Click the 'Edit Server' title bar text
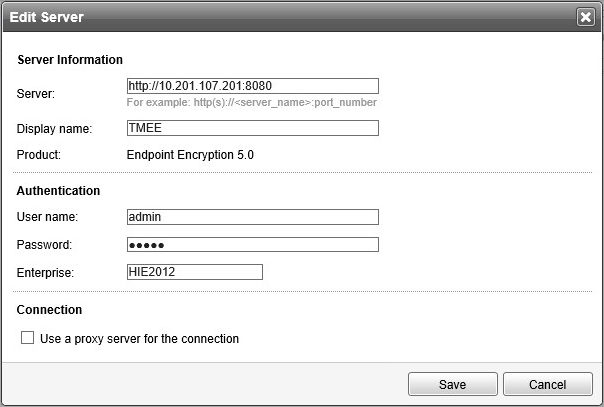604x407 pixels. point(47,17)
